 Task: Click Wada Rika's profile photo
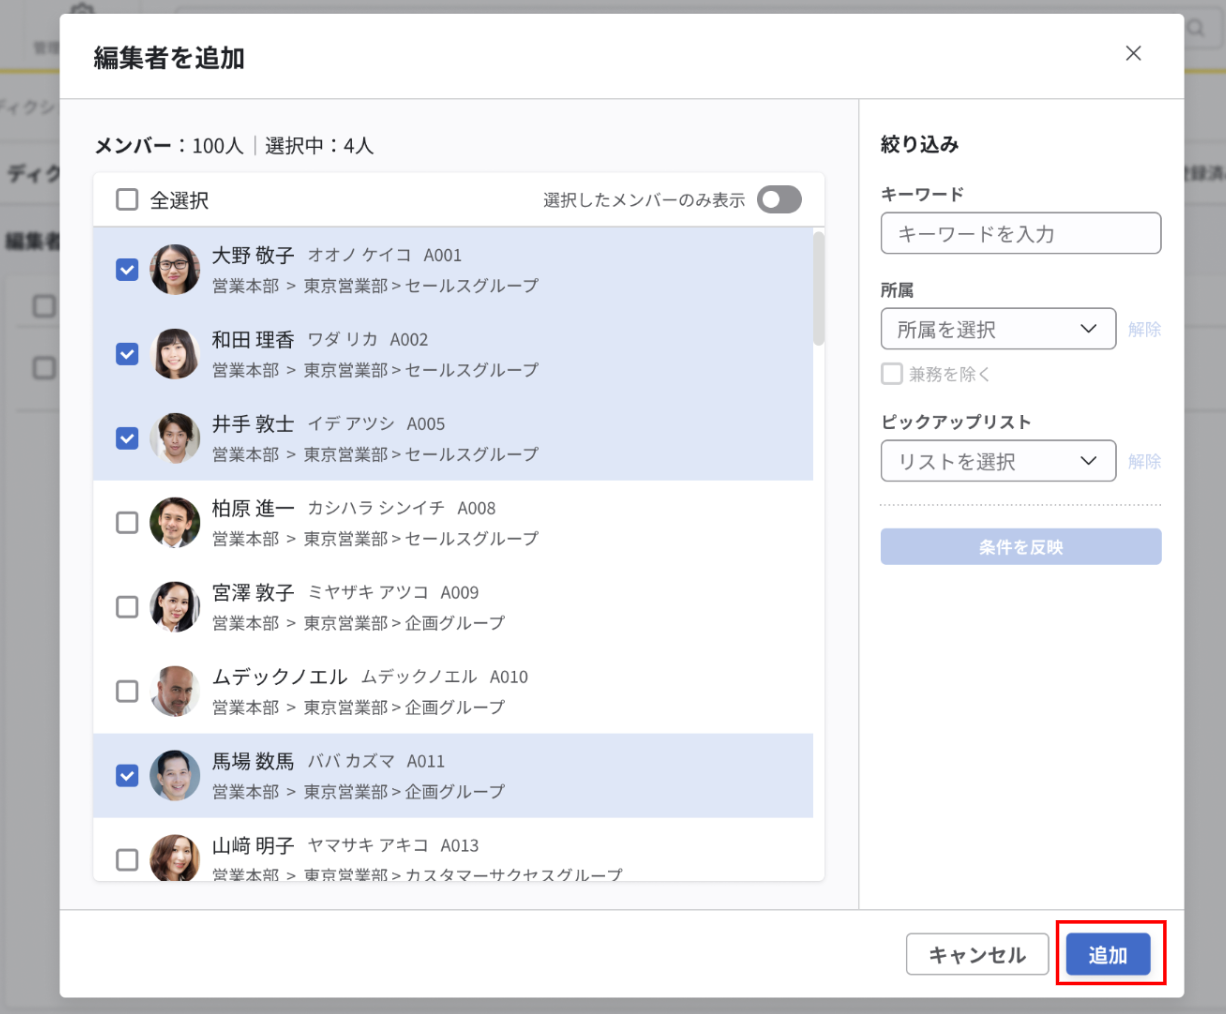point(175,354)
